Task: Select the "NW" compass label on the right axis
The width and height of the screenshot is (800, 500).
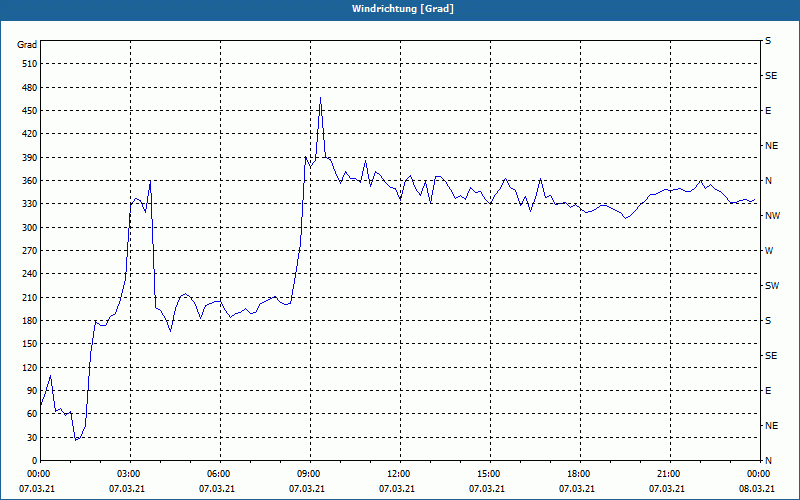Action: click(772, 216)
